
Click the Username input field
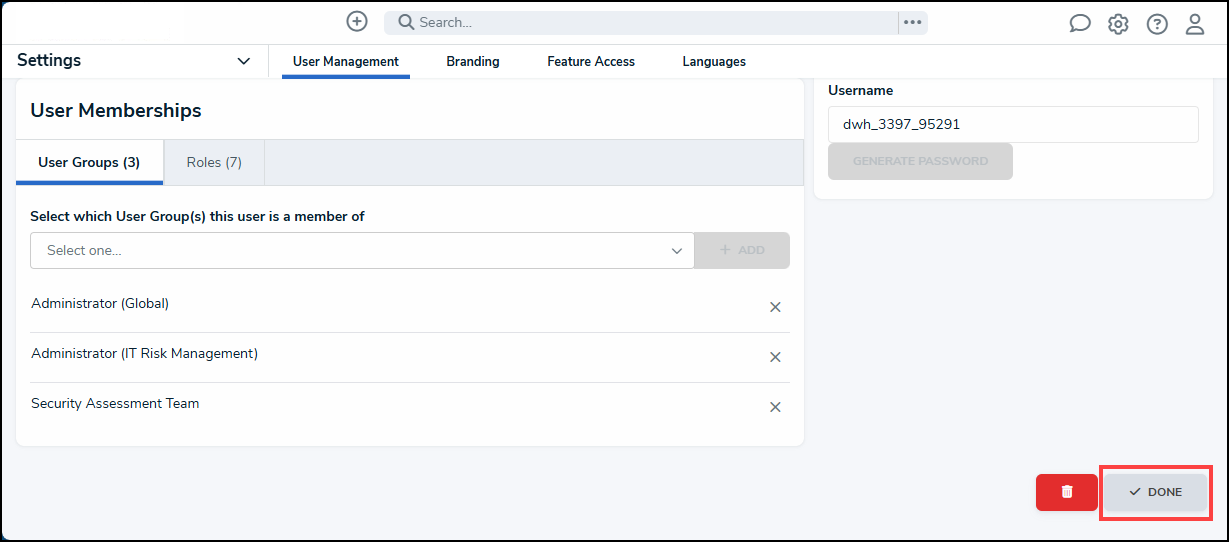[1013, 125]
